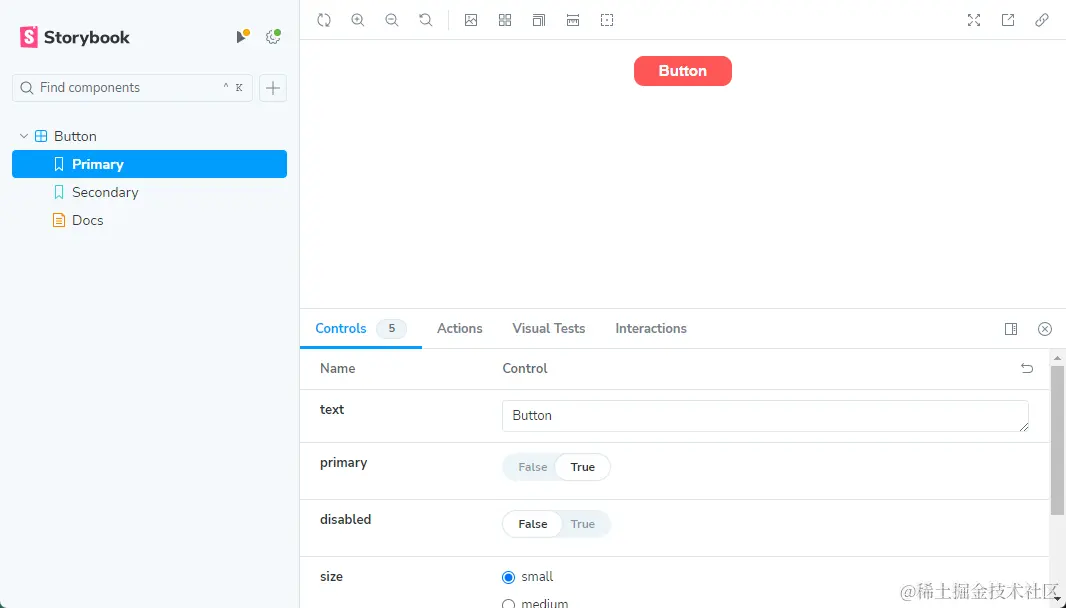Click the Docs document icon
The image size is (1066, 608).
coord(59,220)
